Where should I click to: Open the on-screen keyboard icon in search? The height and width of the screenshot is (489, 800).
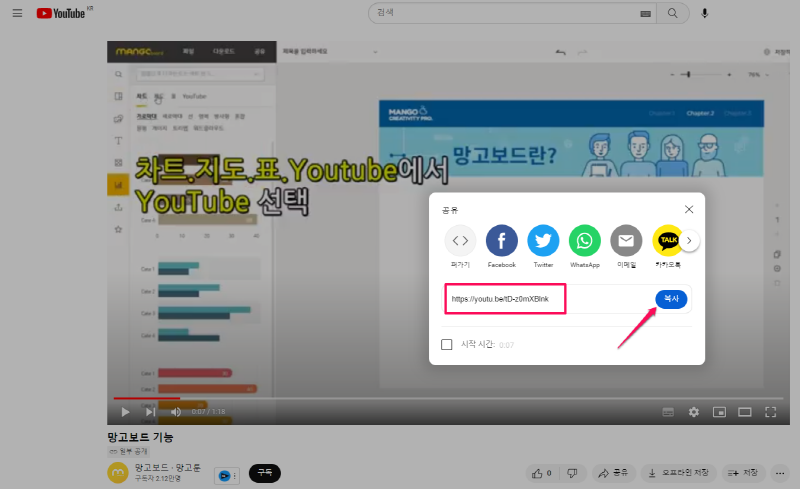(x=645, y=14)
